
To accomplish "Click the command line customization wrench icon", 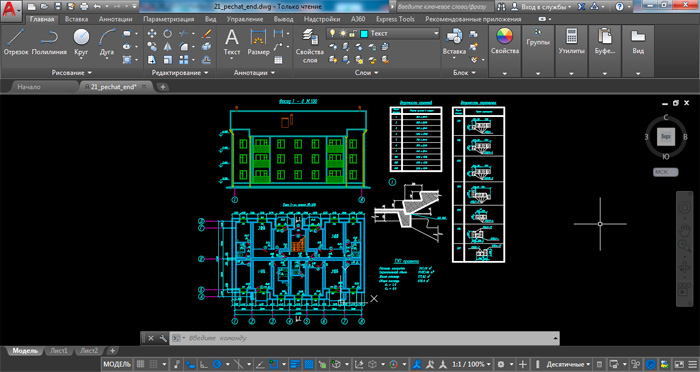I will 163,338.
